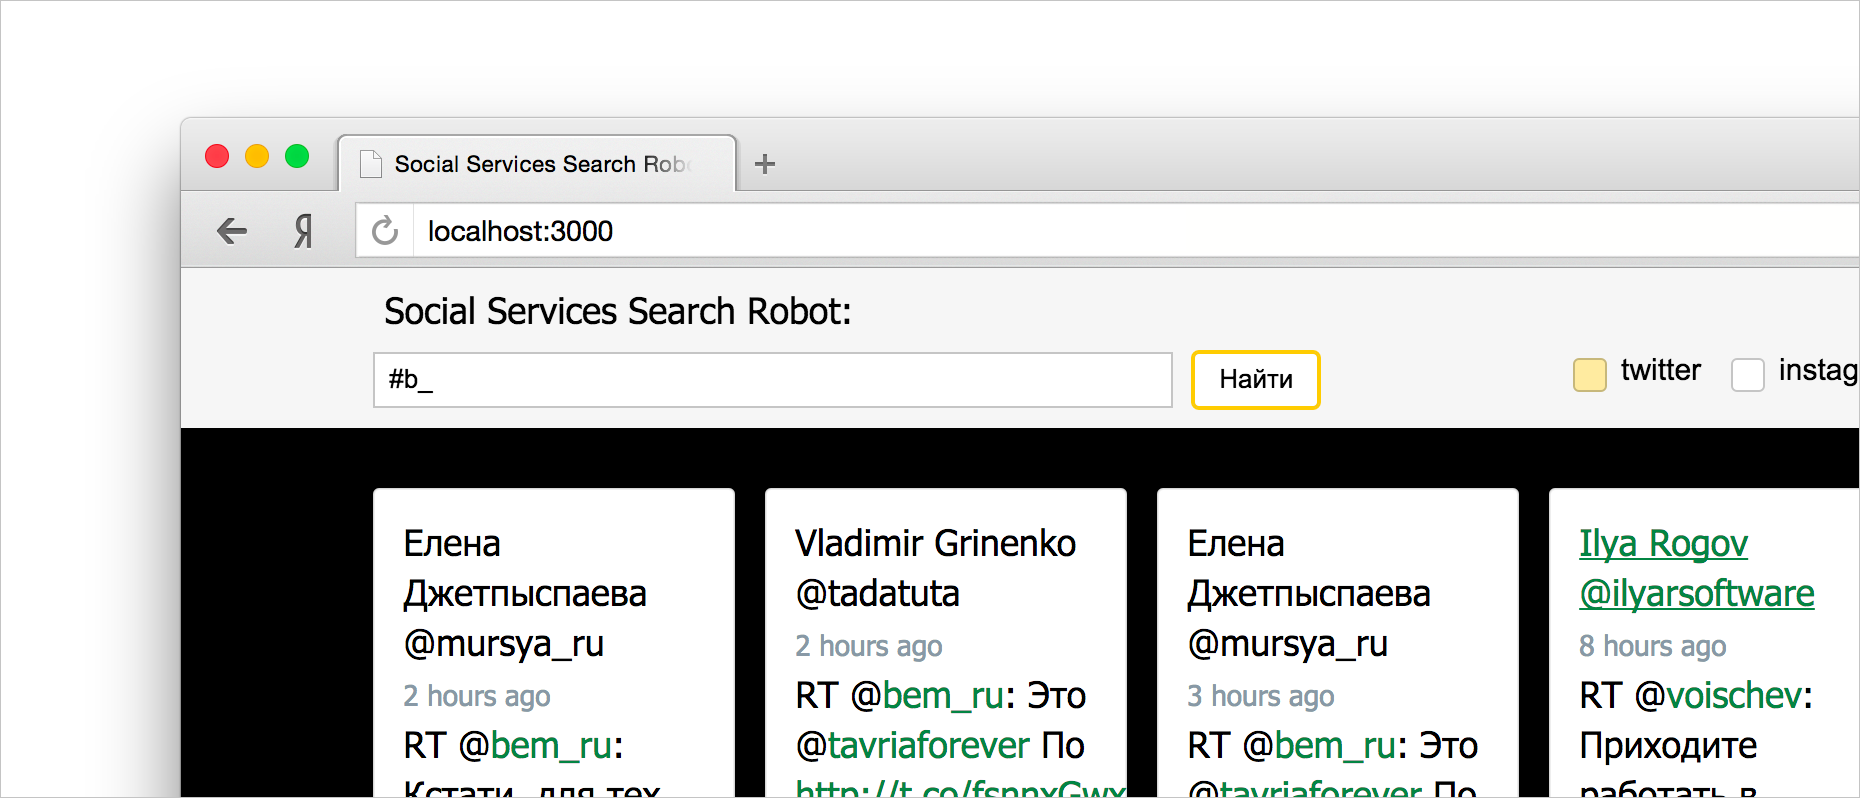
Task: Select the Social Services Search Robot tab
Action: click(x=537, y=163)
